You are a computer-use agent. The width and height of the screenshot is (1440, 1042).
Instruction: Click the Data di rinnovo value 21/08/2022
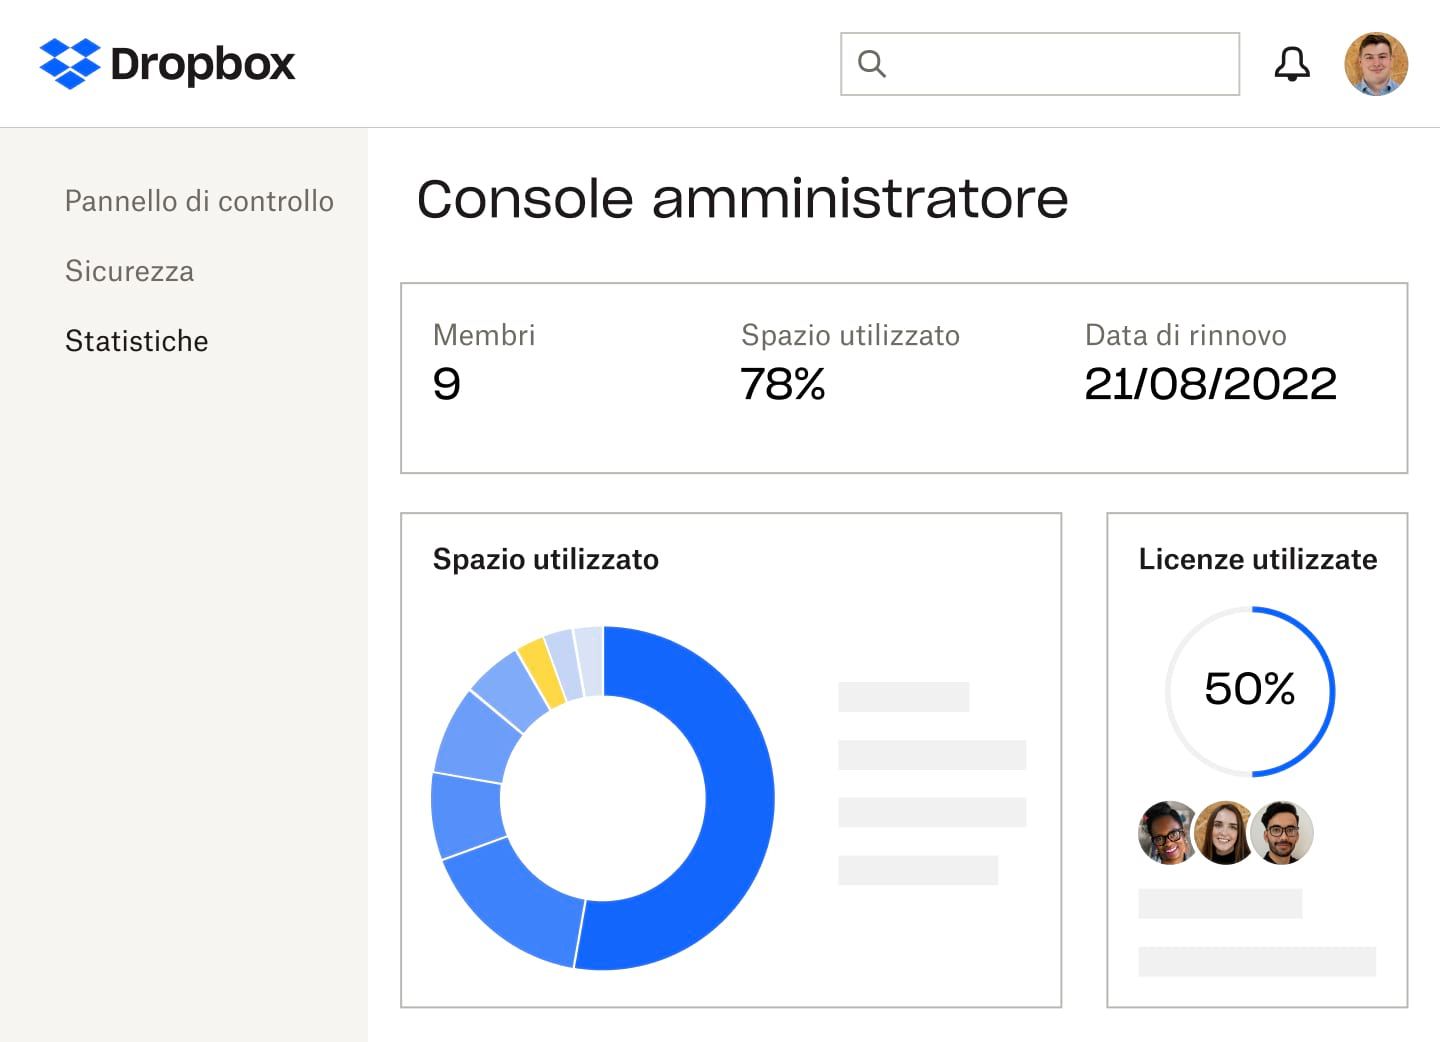(x=1211, y=382)
